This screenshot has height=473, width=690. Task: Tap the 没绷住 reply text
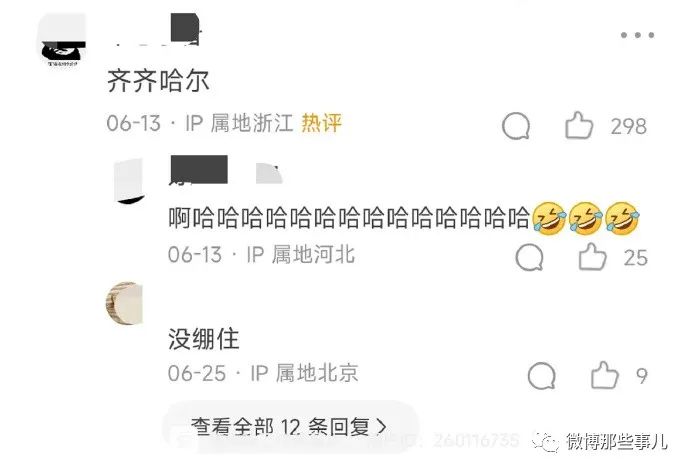(x=203, y=339)
